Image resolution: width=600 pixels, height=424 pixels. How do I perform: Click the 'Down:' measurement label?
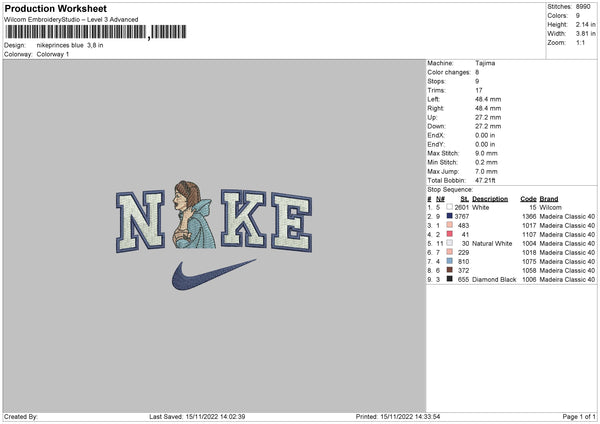click(x=436, y=126)
